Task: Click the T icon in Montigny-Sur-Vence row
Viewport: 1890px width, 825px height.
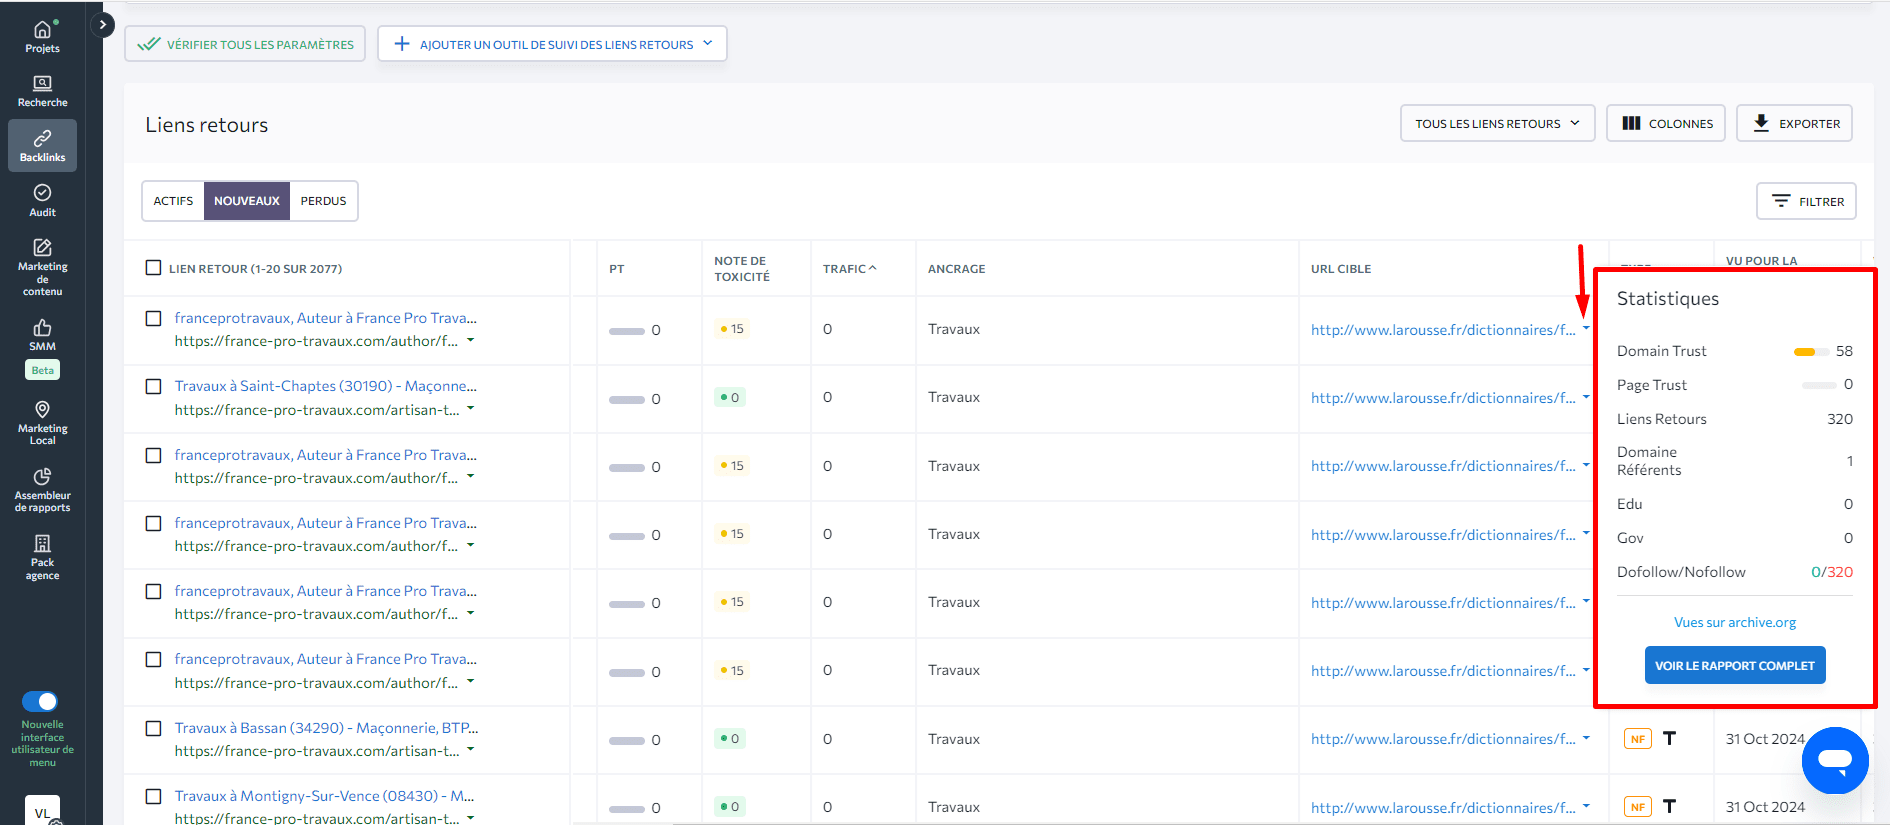Action: point(1669,806)
